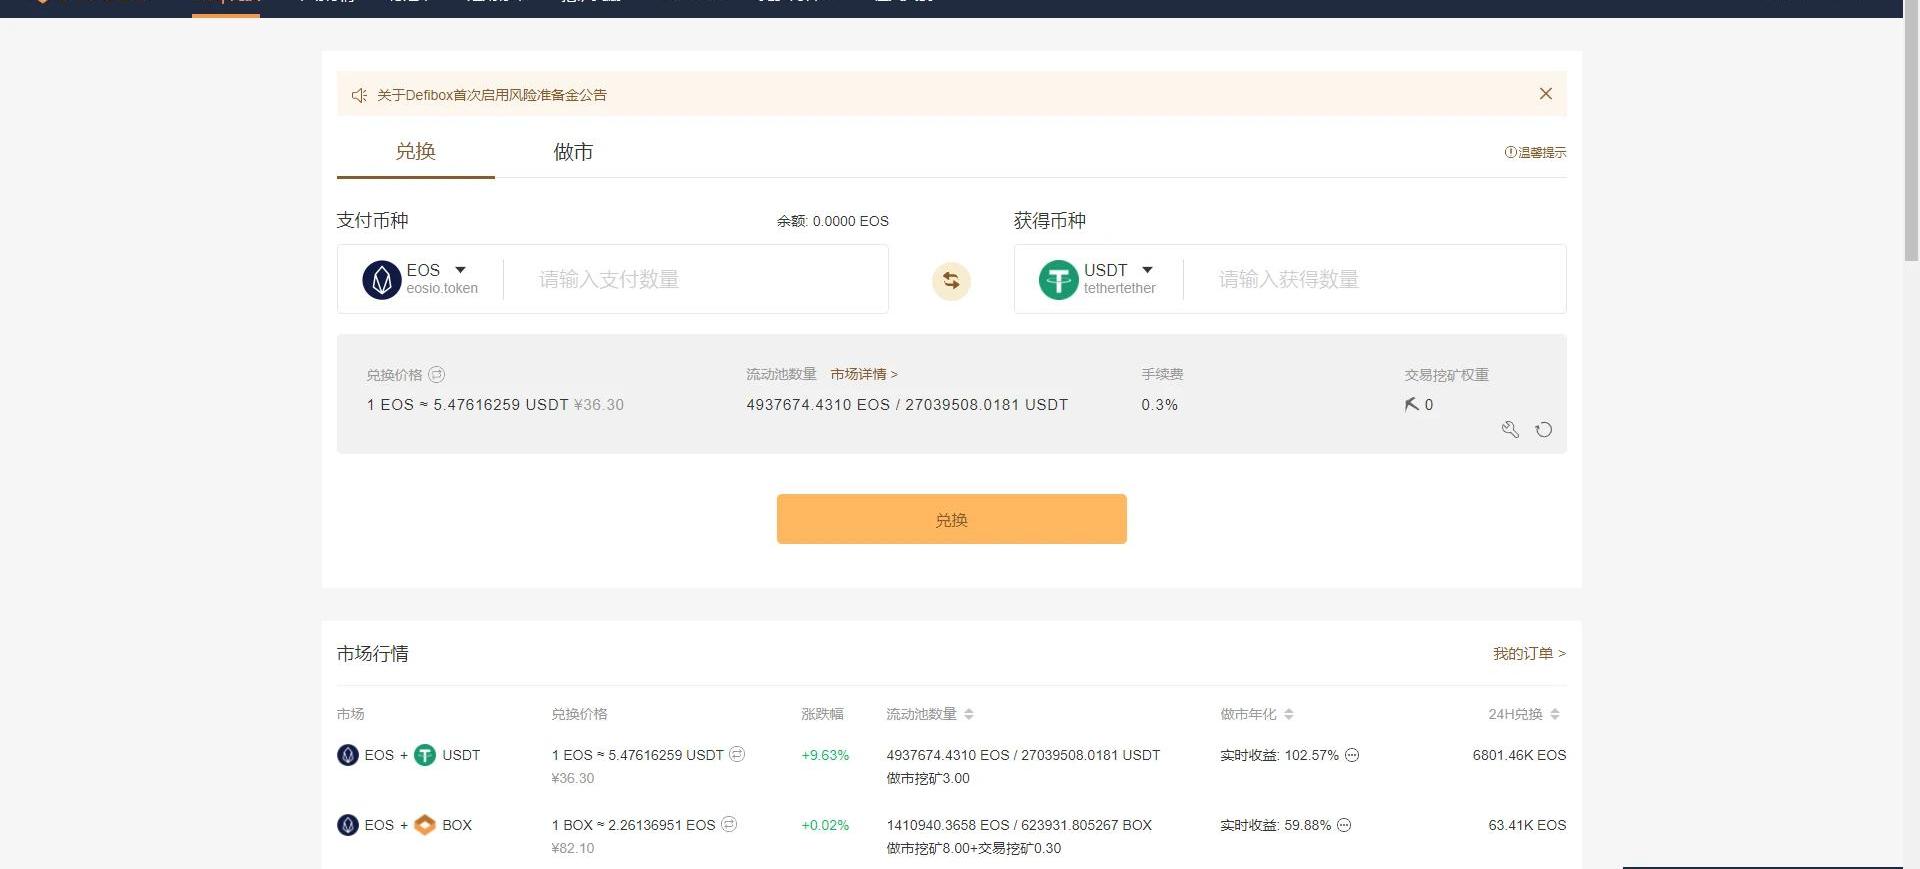This screenshot has height=869, width=1920.
Task: Open the 市场详情 link
Action: click(x=863, y=374)
